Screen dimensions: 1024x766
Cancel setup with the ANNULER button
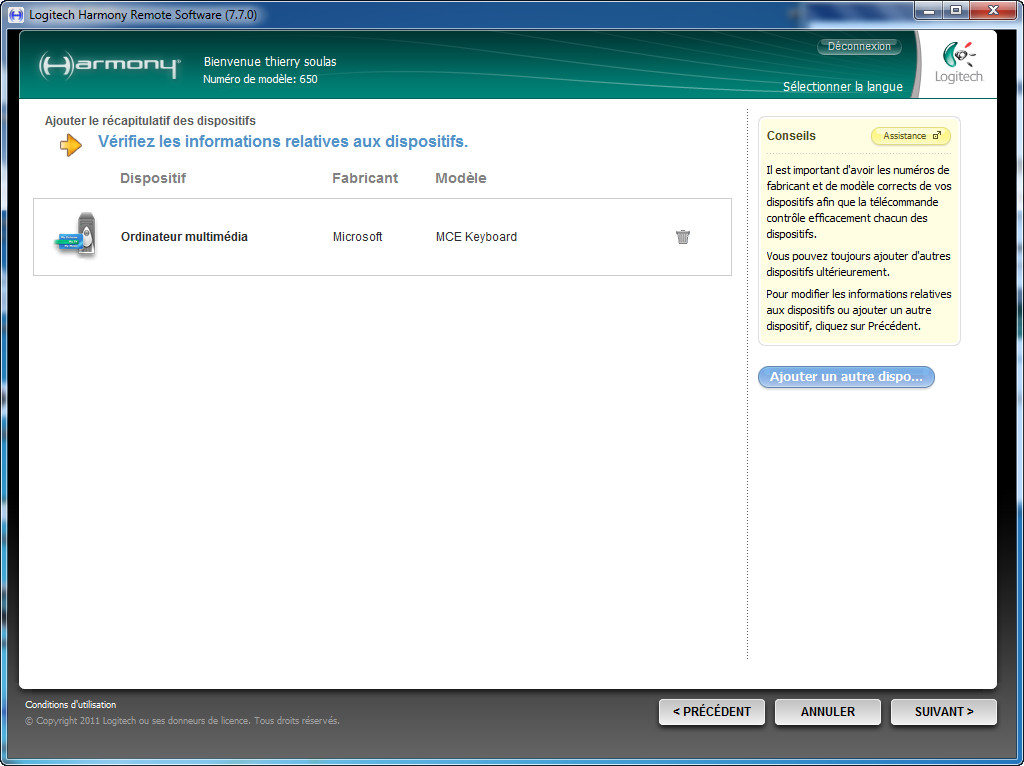[x=827, y=712]
